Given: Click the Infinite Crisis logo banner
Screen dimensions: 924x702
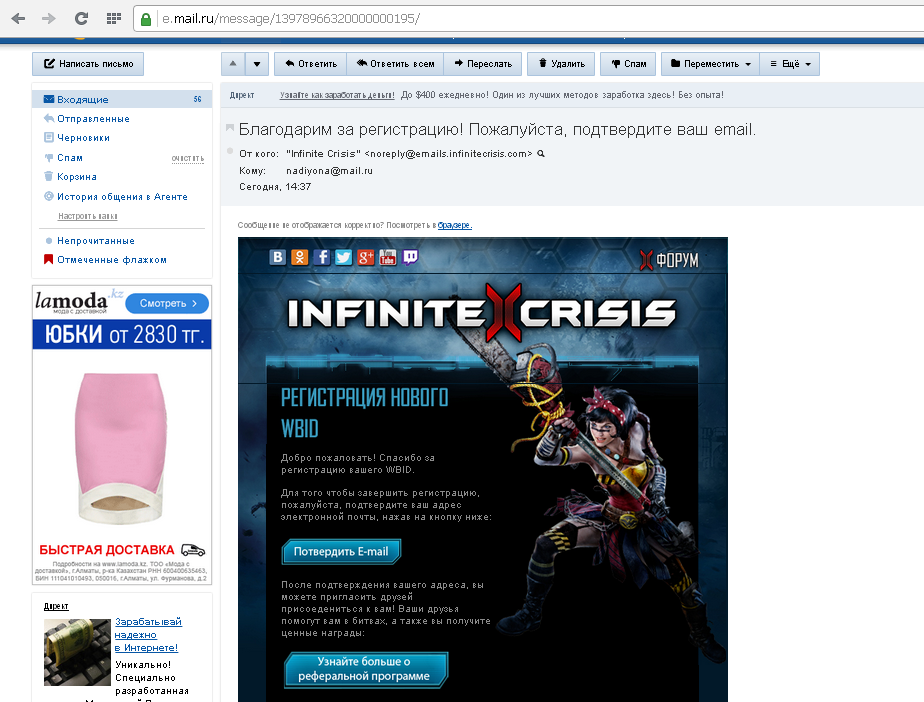Looking at the screenshot, I should 481,313.
